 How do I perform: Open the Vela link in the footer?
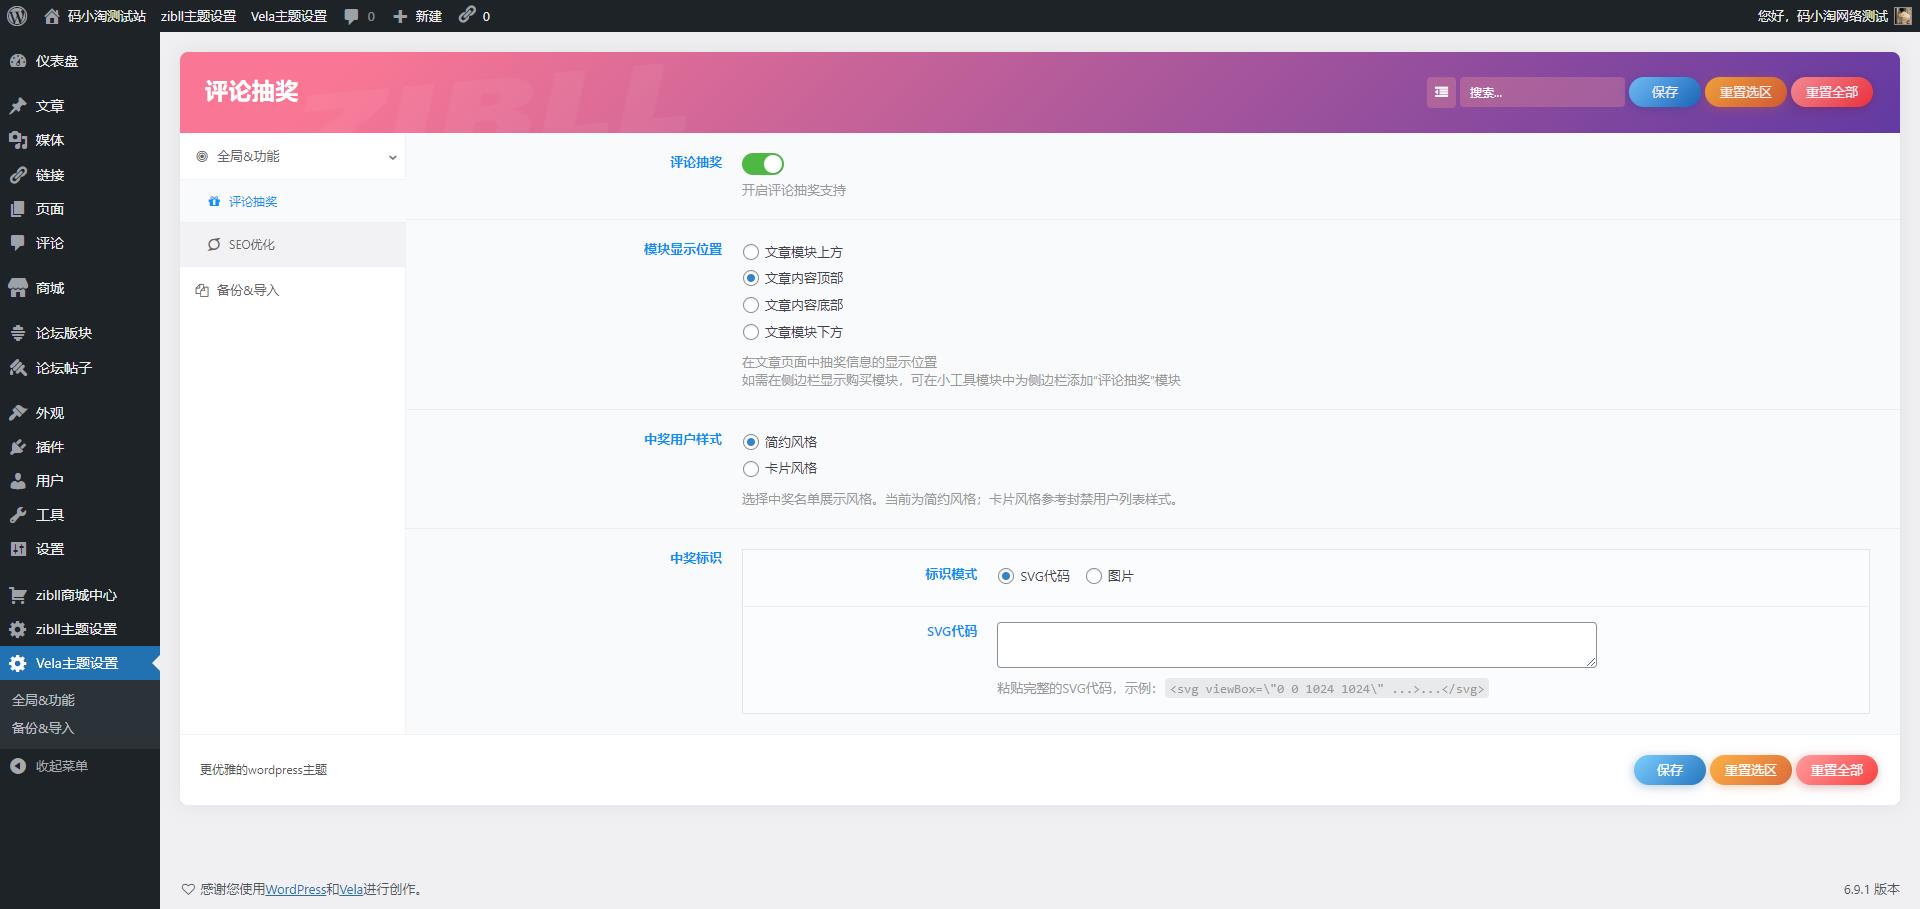pyautogui.click(x=350, y=888)
